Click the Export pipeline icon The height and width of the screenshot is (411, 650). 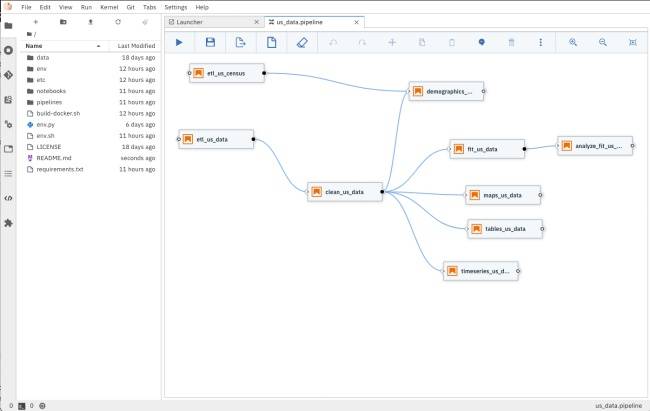coord(240,42)
